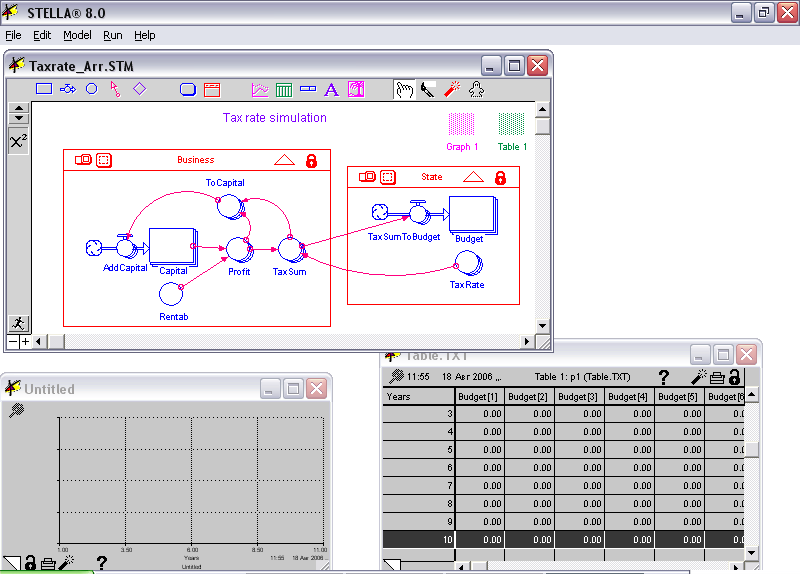
Task: Select the Flow tool in toolbar
Action: pos(68,89)
